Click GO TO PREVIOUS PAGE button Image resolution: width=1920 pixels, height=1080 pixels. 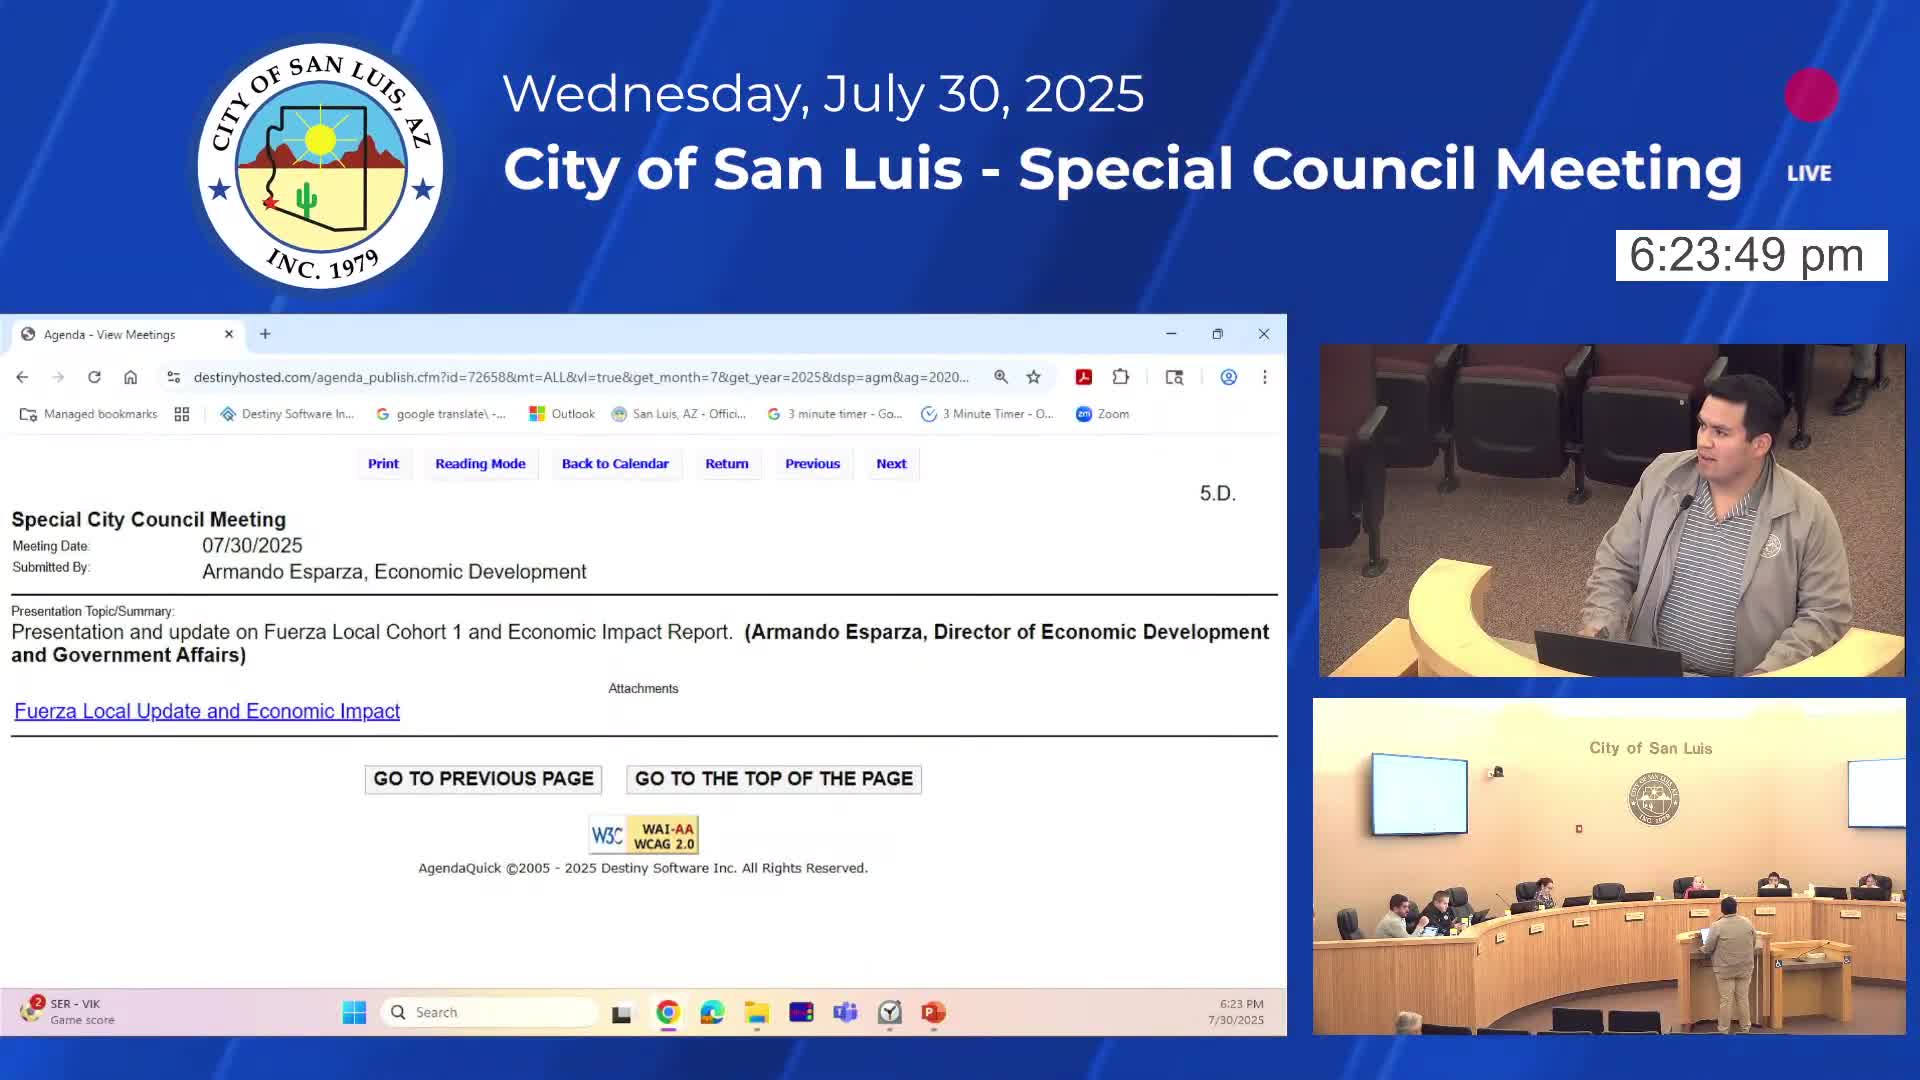(483, 779)
